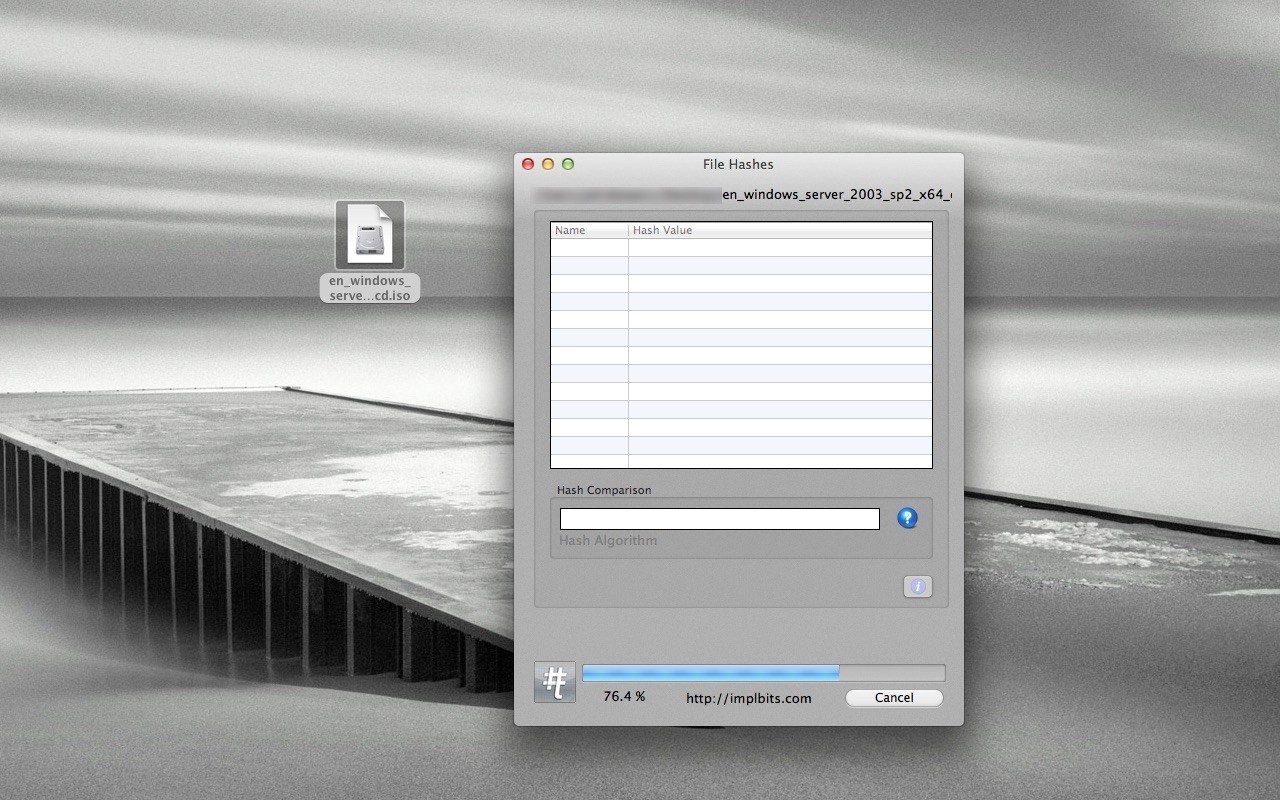Click the info 'i' button
Image resolution: width=1280 pixels, height=800 pixels.
[917, 587]
